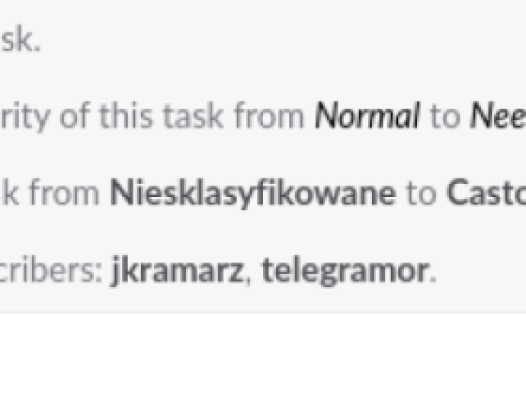The width and height of the screenshot is (526, 394).
Task: Click the partial 'cribers:' subscribers label
Action: pyautogui.click(x=51, y=270)
